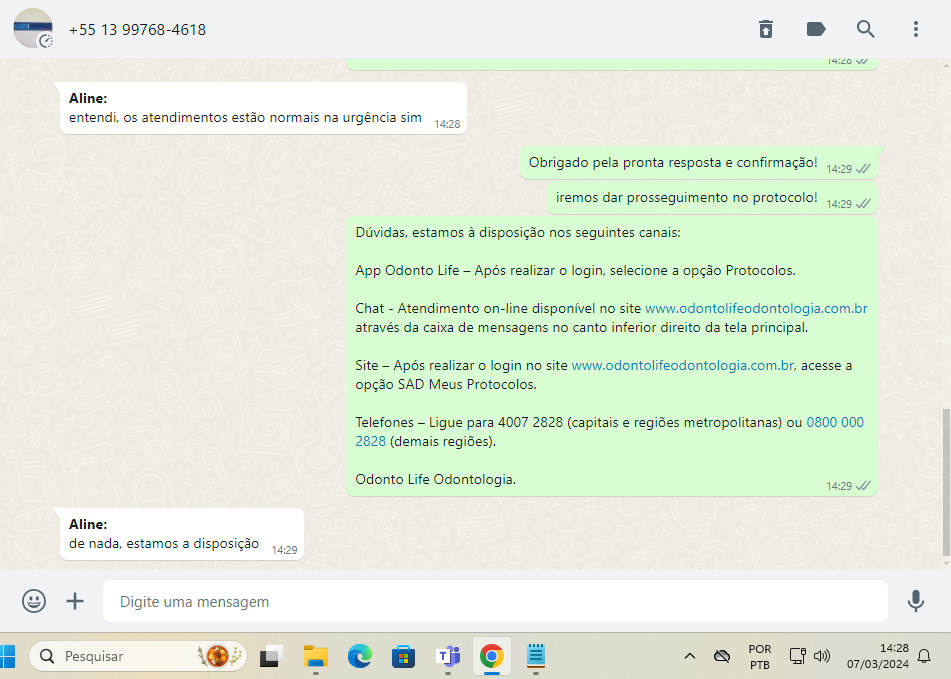The image size is (951, 679).
Task: Open Microsoft Teams from taskbar
Action: (x=447, y=656)
